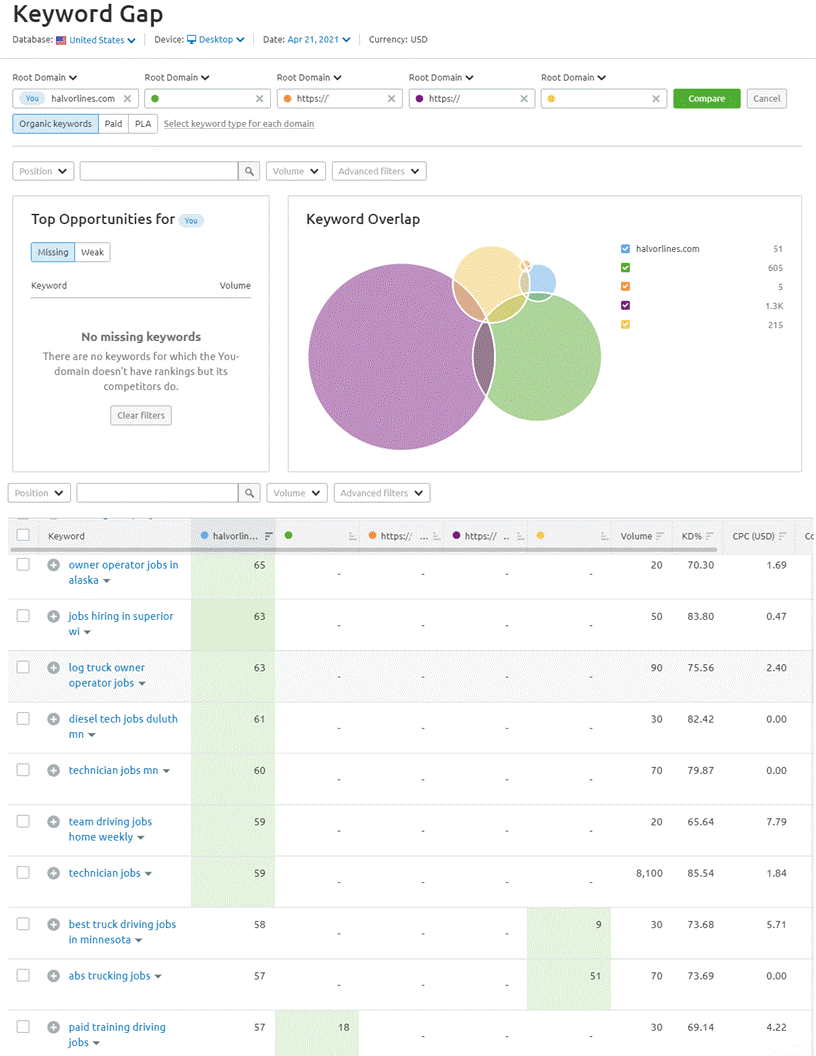Image resolution: width=816 pixels, height=1056 pixels.
Task: Check the box for 'jobs hiring in superior wi'
Action: click(x=23, y=616)
